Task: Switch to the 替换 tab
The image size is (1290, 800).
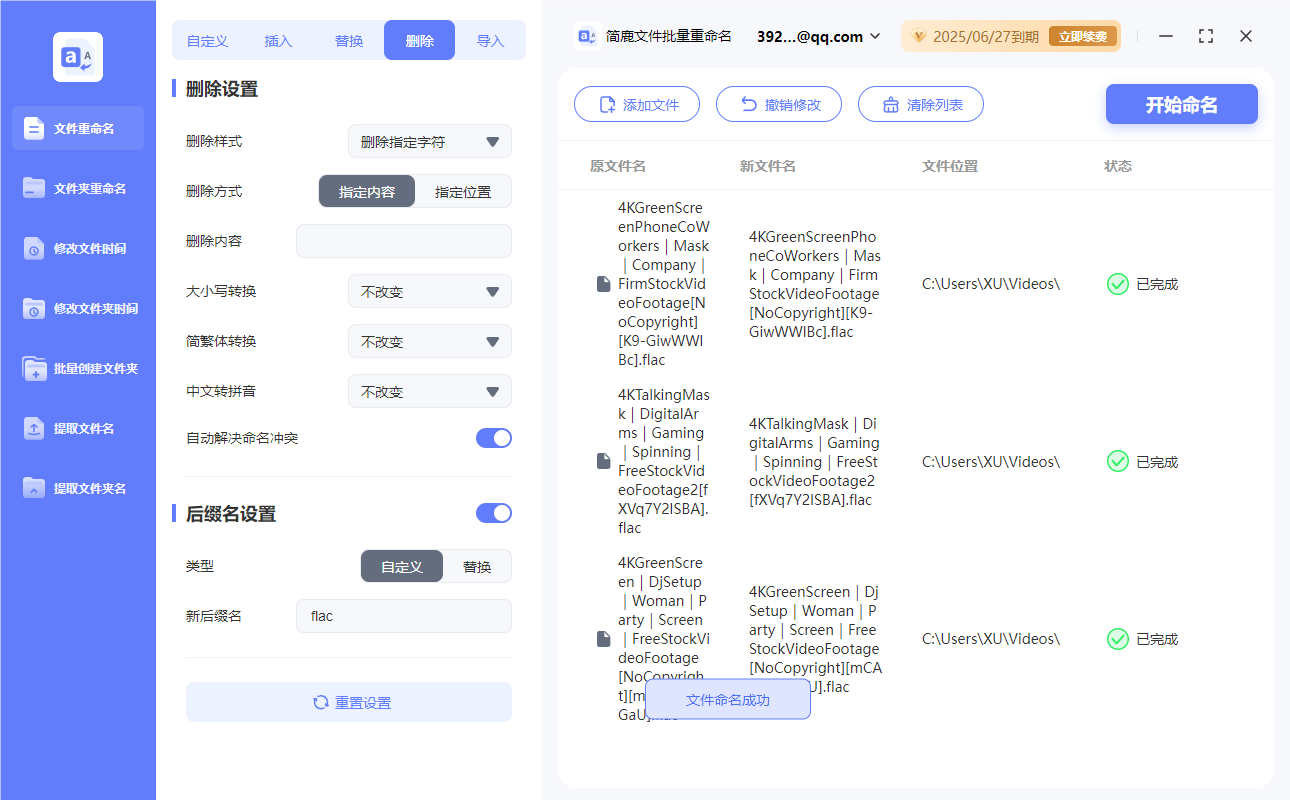Action: (x=349, y=41)
